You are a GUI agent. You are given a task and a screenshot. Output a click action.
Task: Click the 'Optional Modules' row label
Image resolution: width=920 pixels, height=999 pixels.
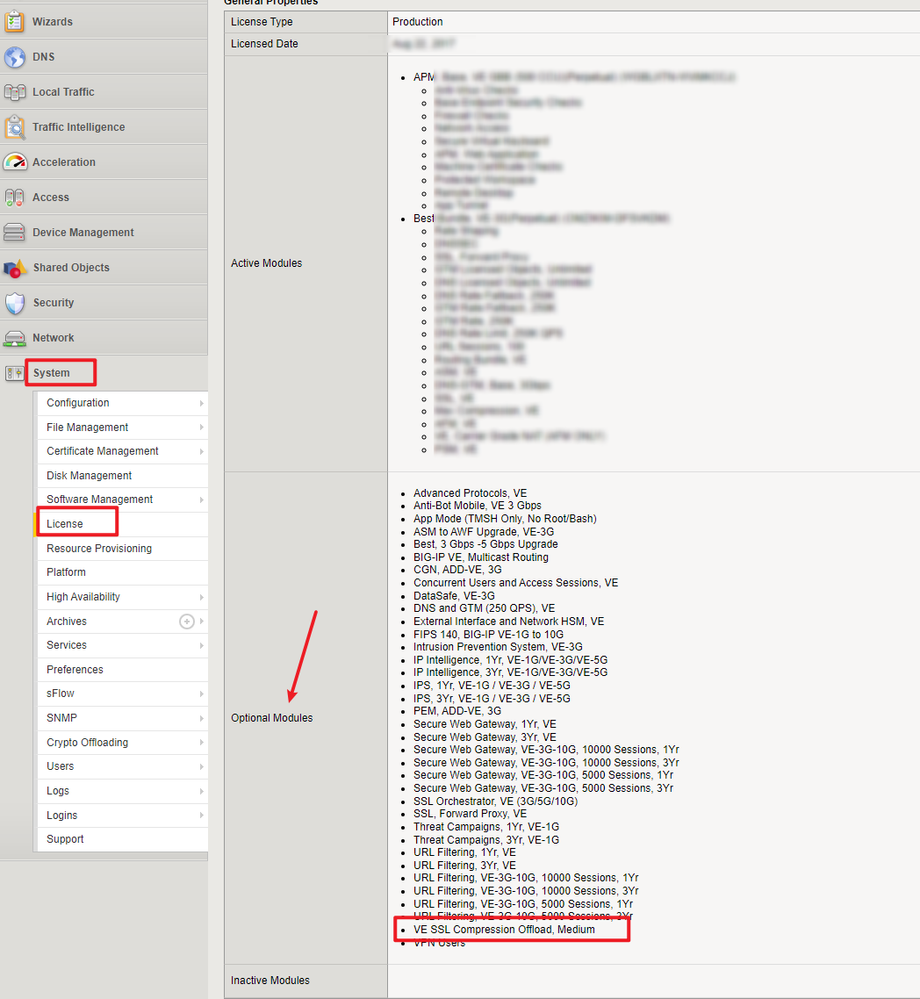(x=272, y=718)
